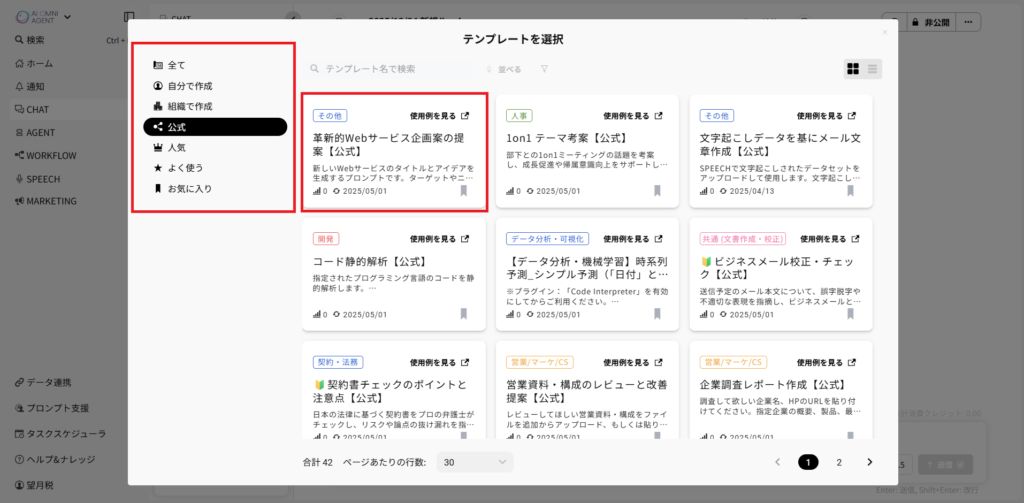Open the 並べる sort control
Image resolution: width=1024 pixels, height=503 pixels.
pos(504,69)
